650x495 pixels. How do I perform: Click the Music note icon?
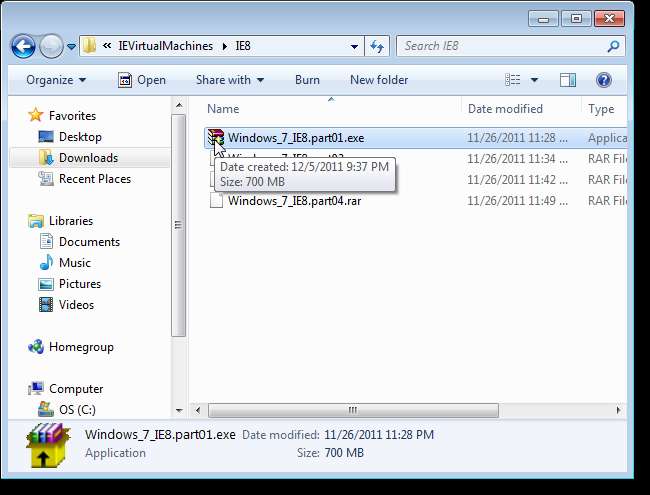click(x=46, y=262)
